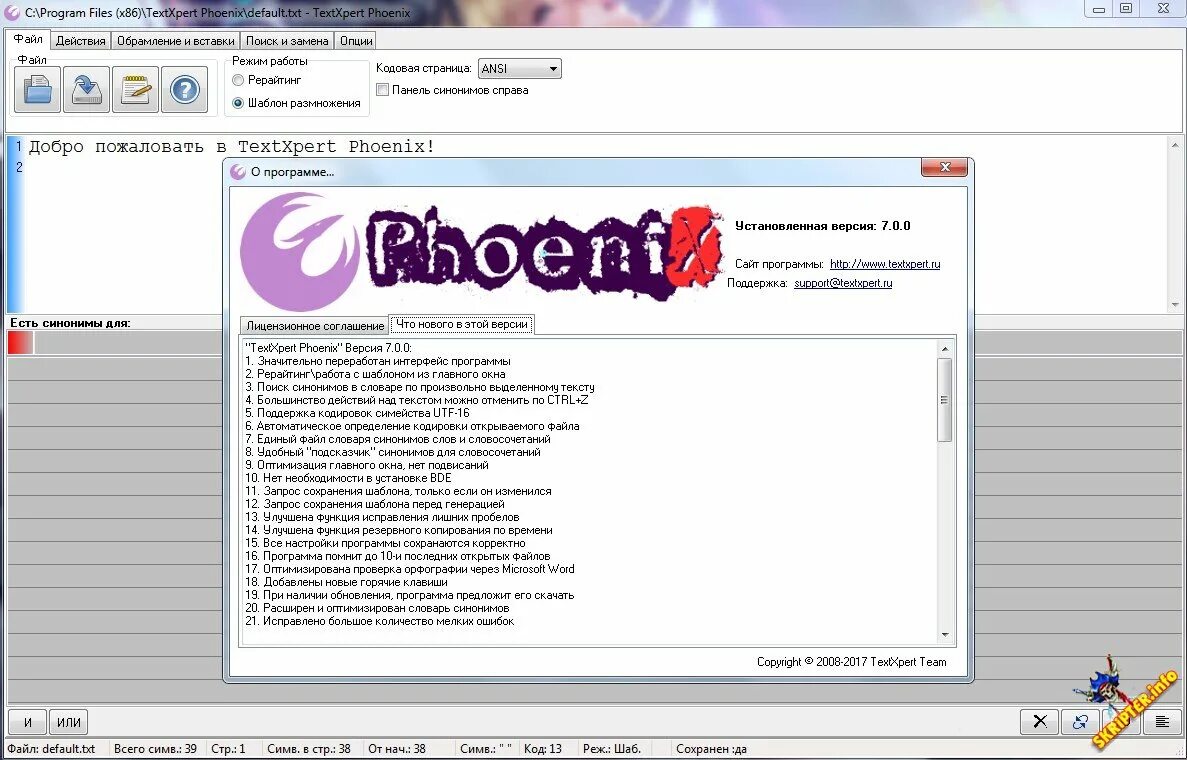
Task: Click the Copyright © 2008-2017 TextXpert Team text
Action: coord(852,662)
